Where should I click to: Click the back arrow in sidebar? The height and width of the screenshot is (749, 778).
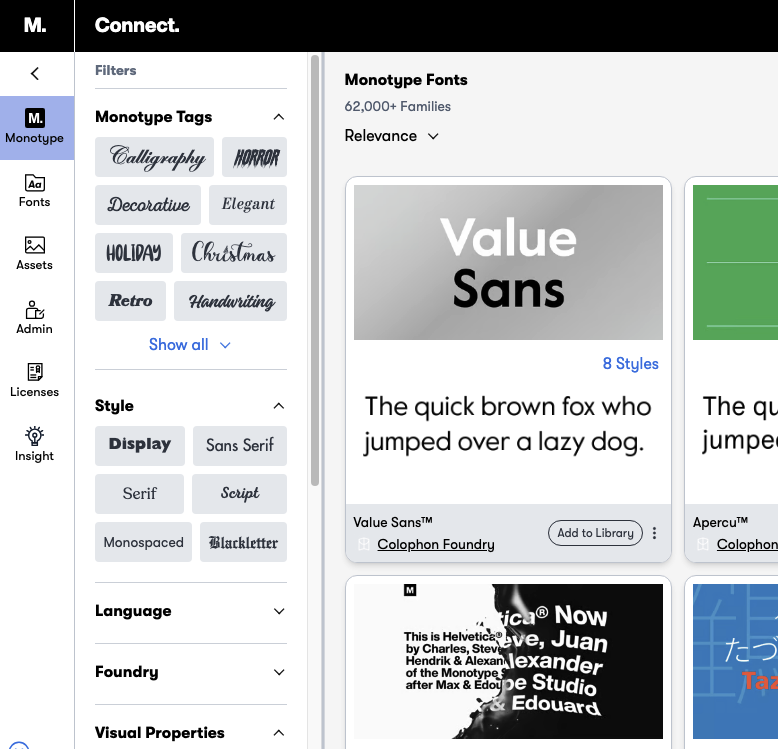coord(35,73)
